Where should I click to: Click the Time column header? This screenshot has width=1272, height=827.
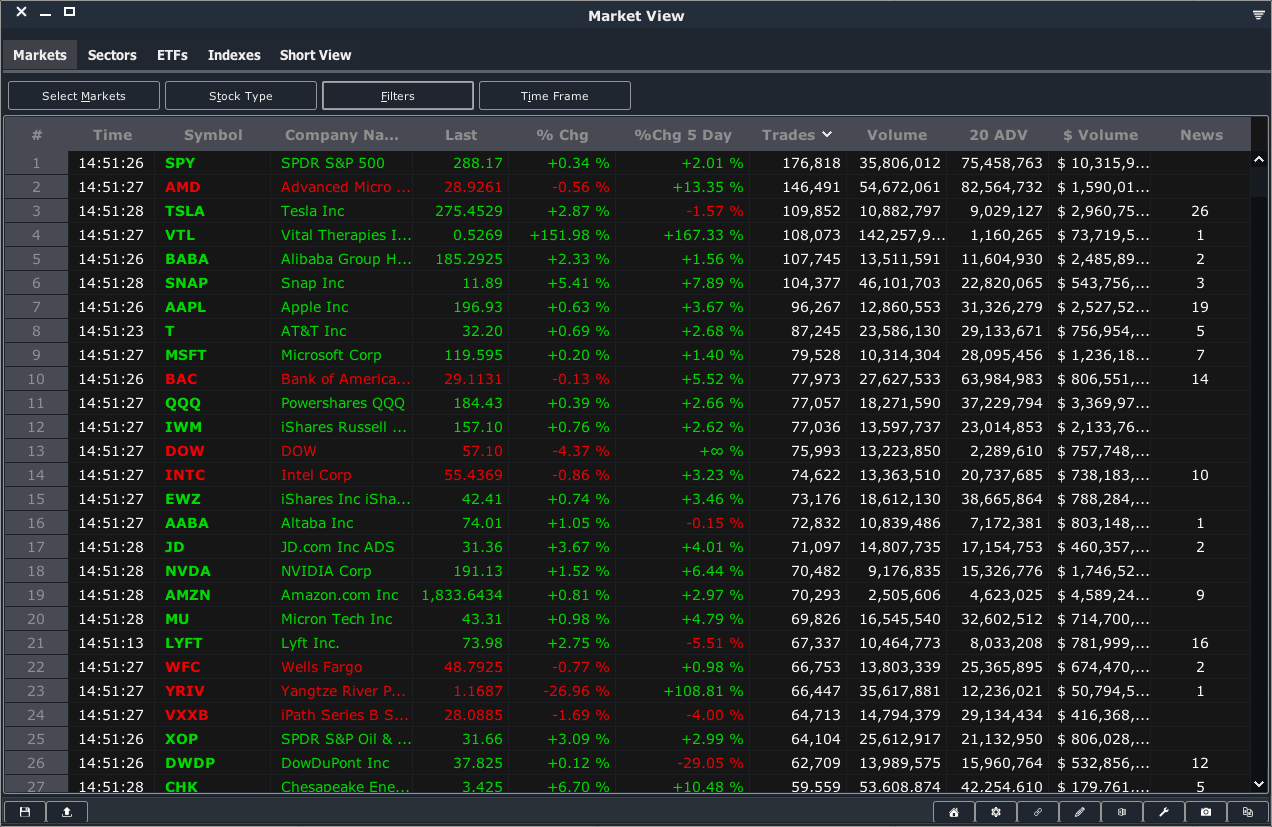[112, 135]
